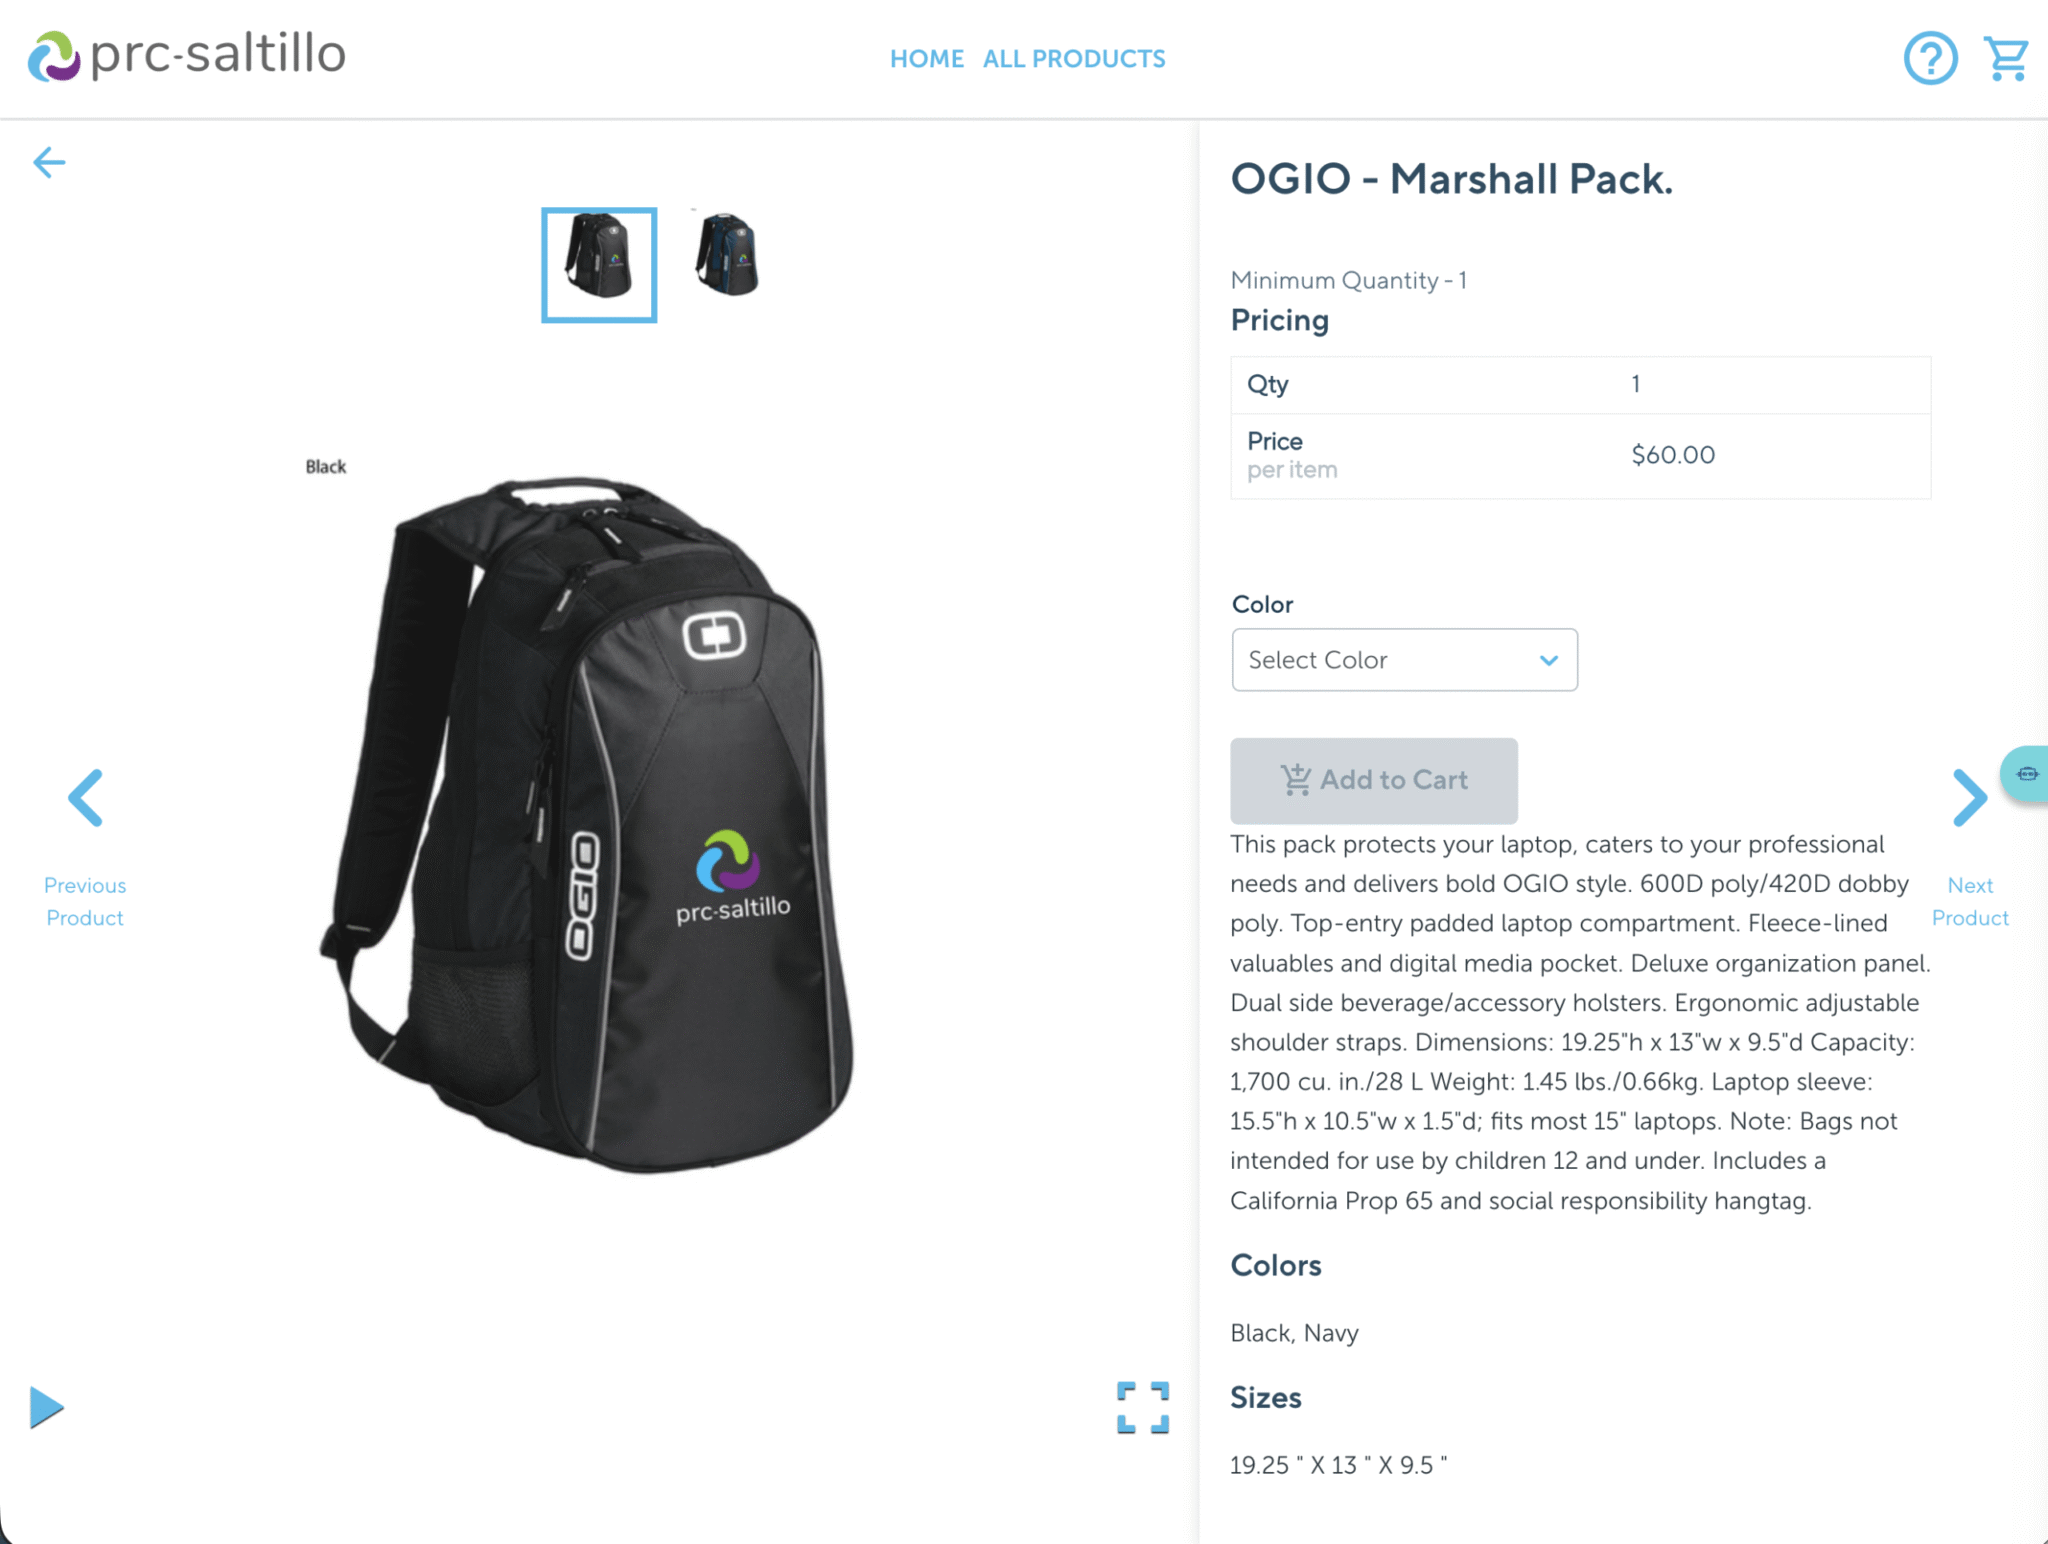Click the Add to Cart button
The image size is (2048, 1544).
(1373, 780)
